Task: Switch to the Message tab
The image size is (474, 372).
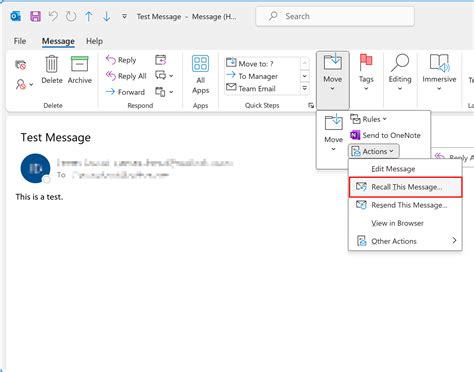Action: (x=58, y=41)
